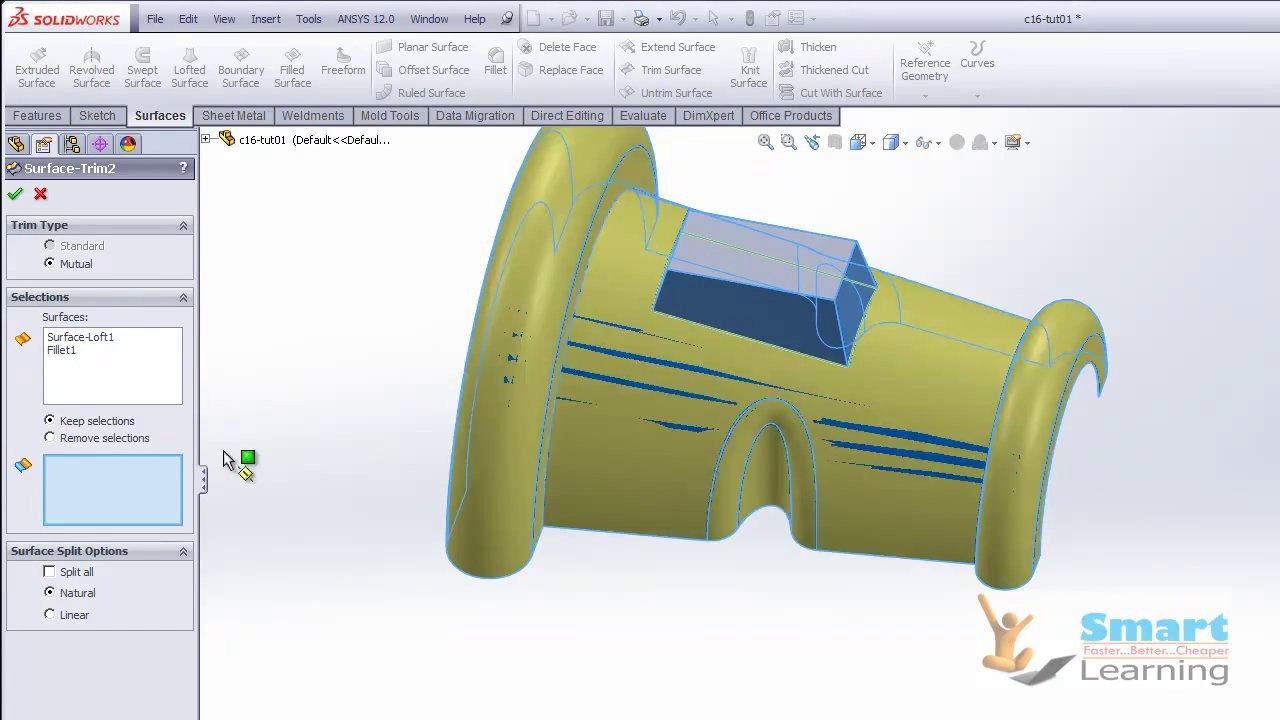The height and width of the screenshot is (720, 1280).
Task: Click the Thicken tool
Action: coord(807,47)
